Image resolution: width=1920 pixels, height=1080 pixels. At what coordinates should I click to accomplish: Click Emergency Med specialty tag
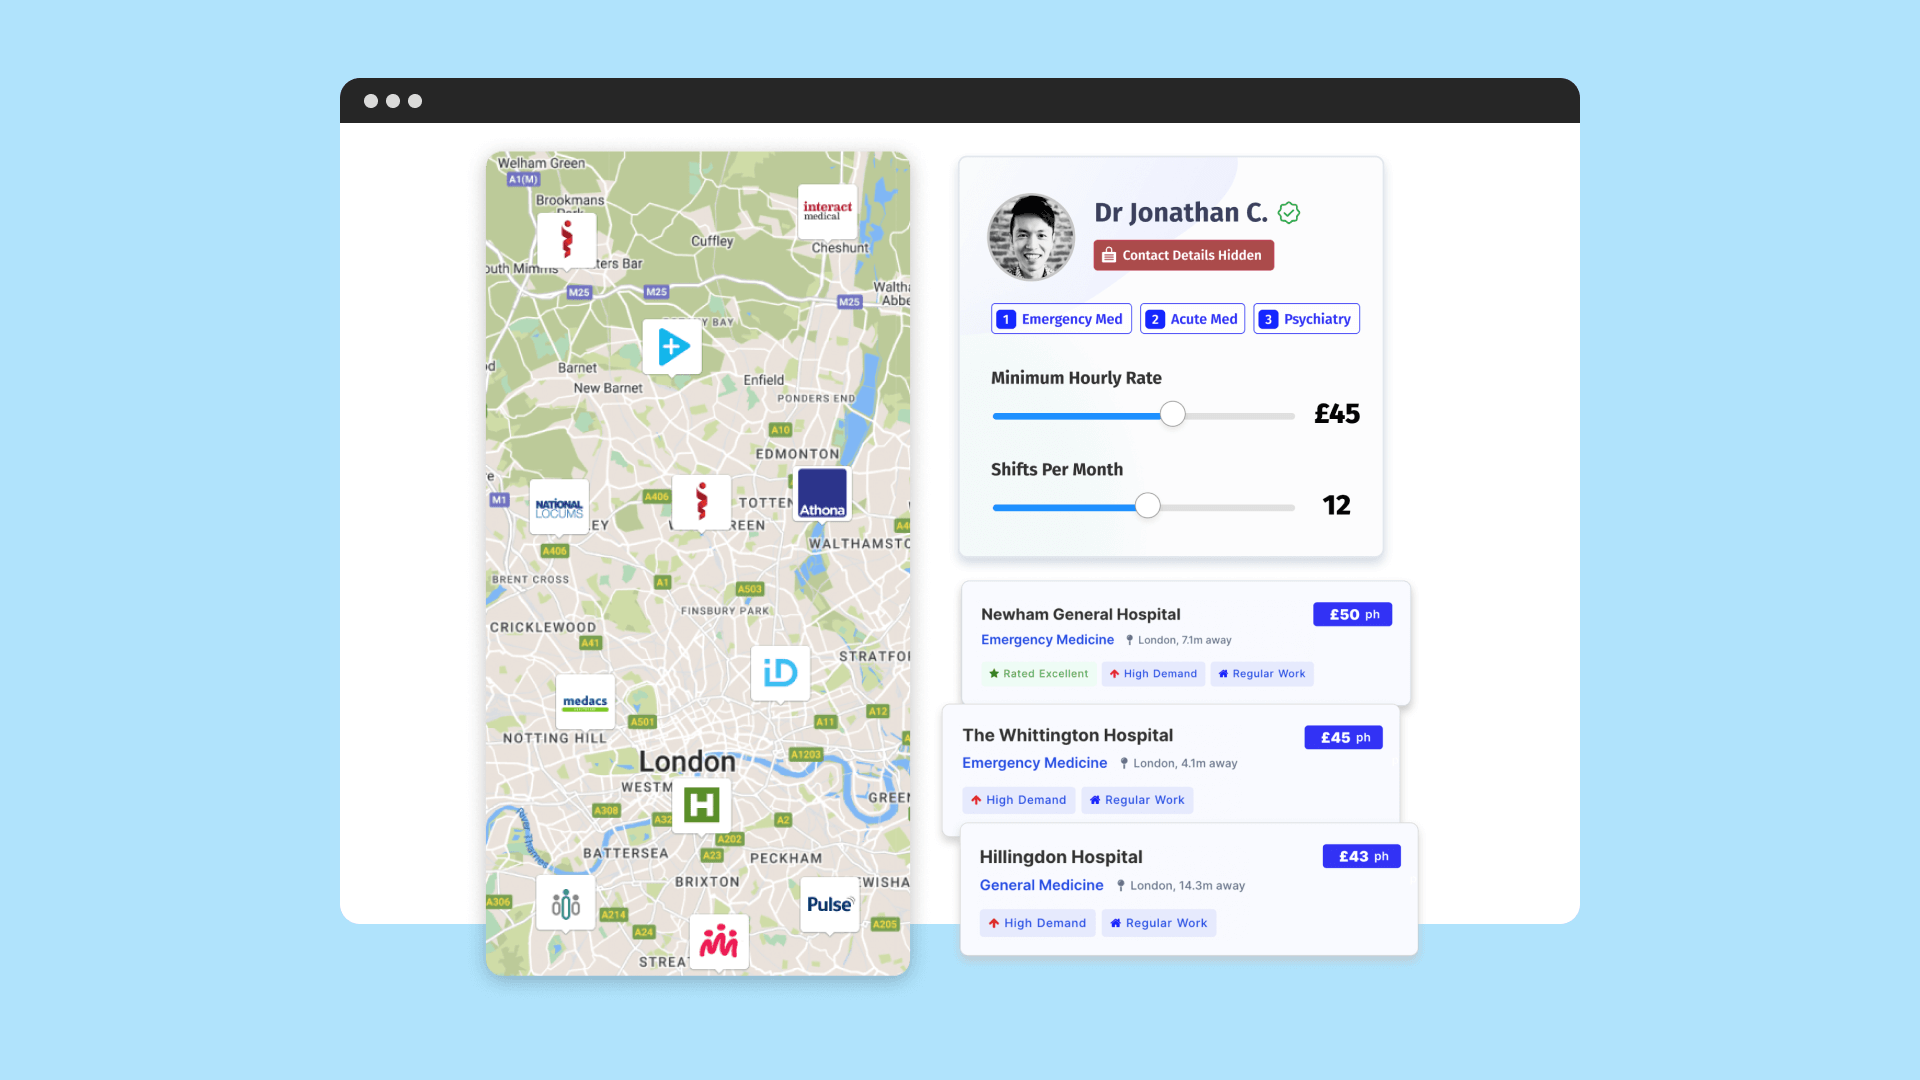pyautogui.click(x=1062, y=318)
